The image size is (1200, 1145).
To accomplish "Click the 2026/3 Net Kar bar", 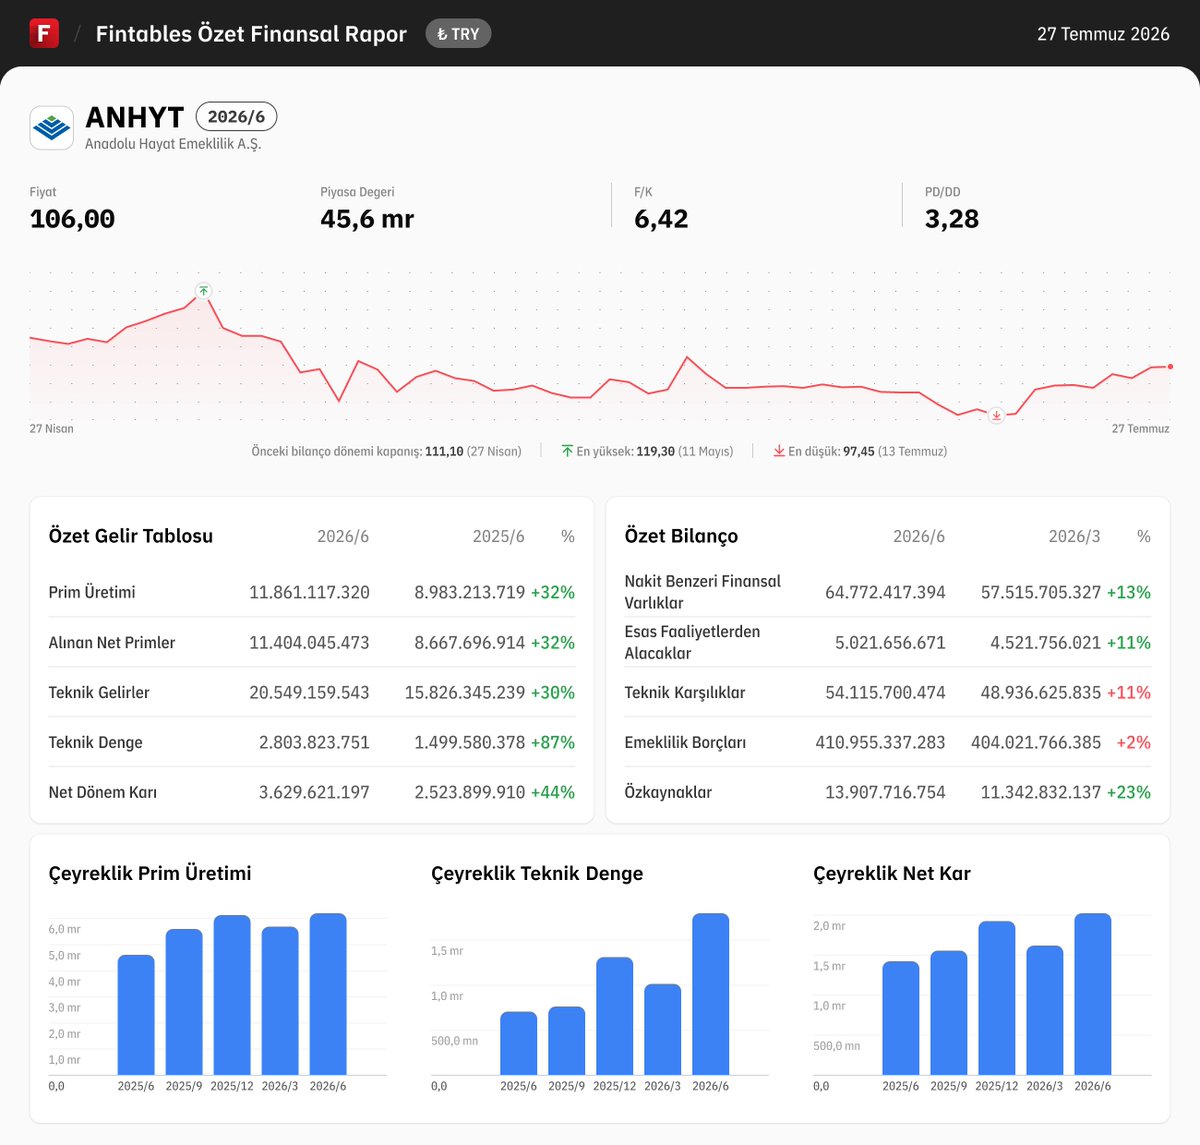I will [1045, 1010].
